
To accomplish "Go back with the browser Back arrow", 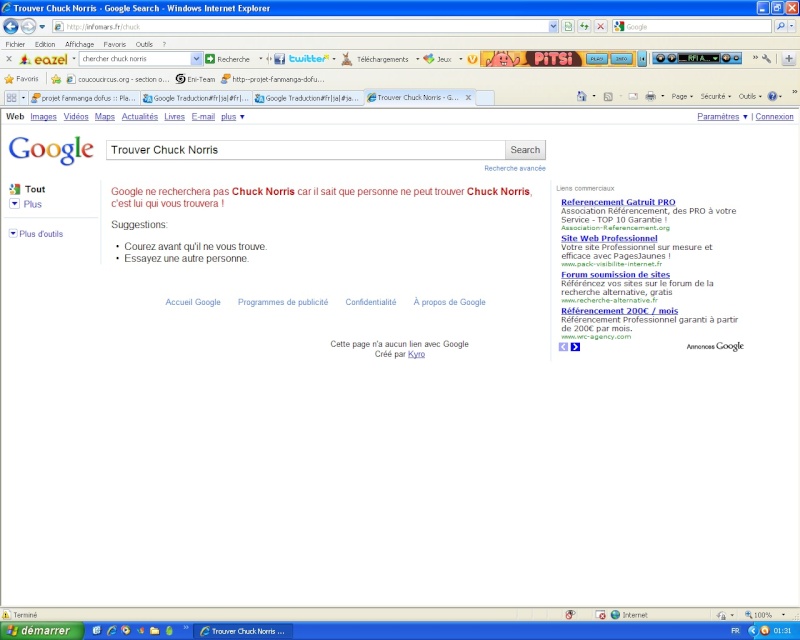I will [11, 27].
